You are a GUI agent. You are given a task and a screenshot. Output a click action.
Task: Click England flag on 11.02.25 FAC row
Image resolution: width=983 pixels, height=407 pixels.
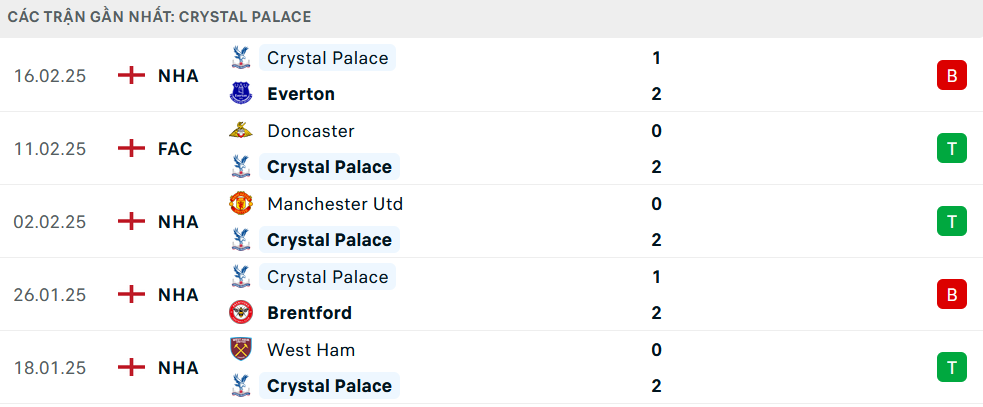pos(132,149)
